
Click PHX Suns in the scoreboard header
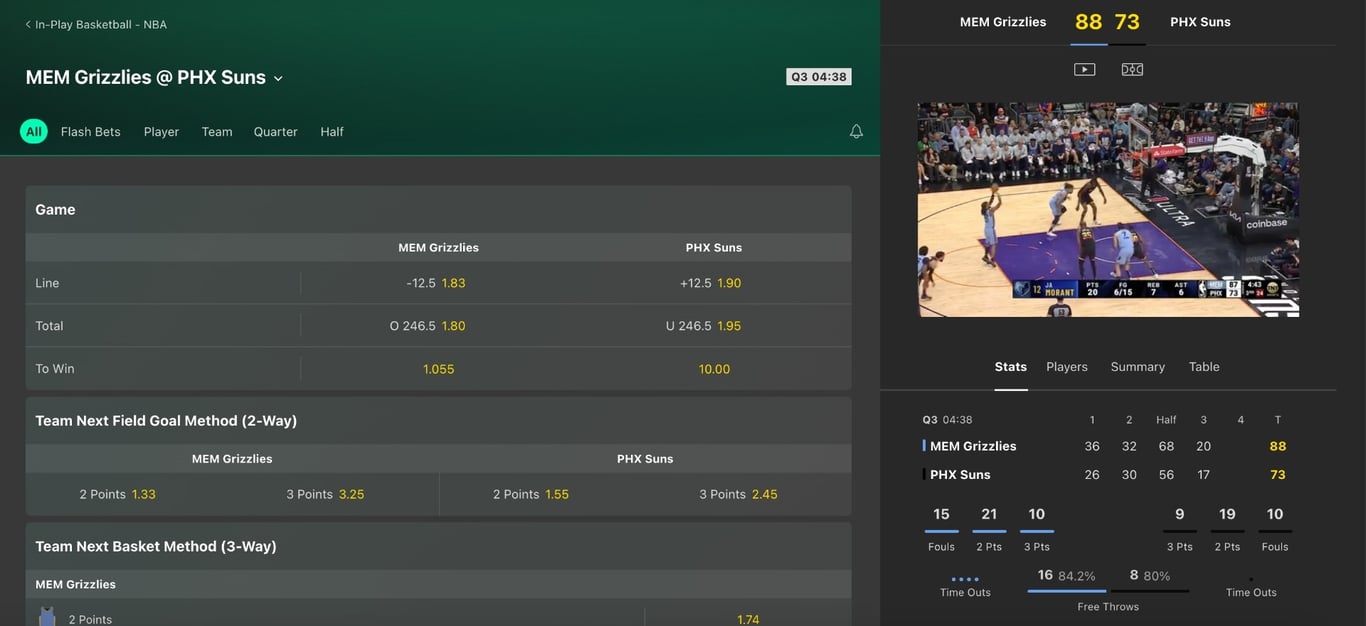1200,22
